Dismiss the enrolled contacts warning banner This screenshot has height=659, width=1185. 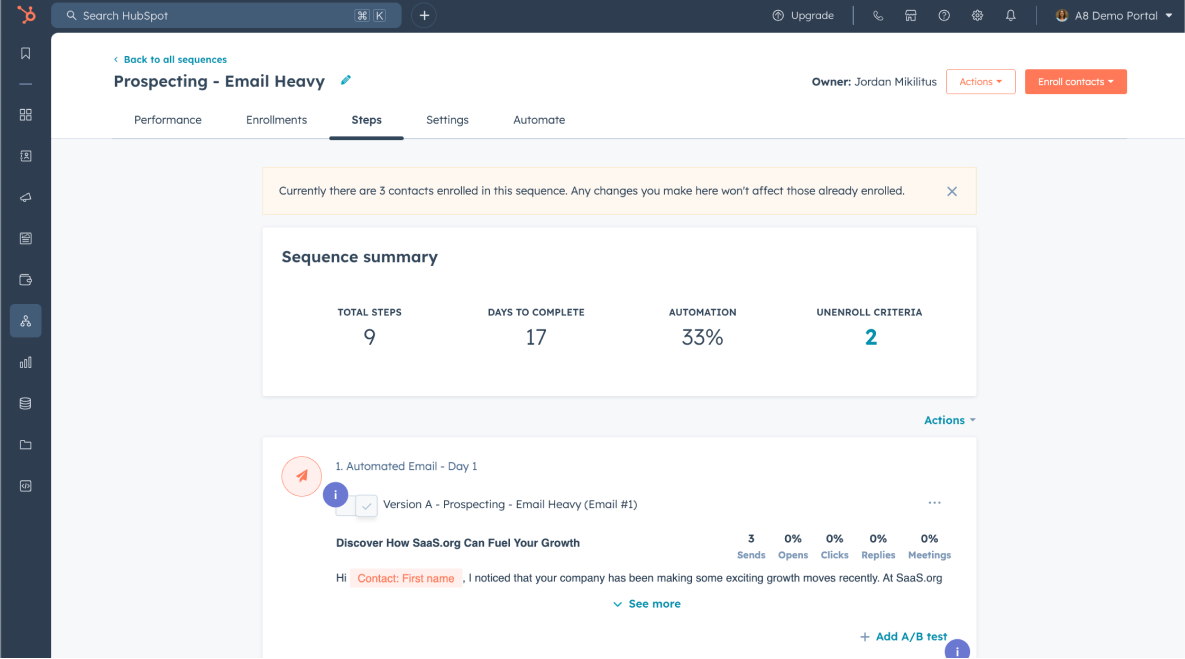(x=952, y=191)
